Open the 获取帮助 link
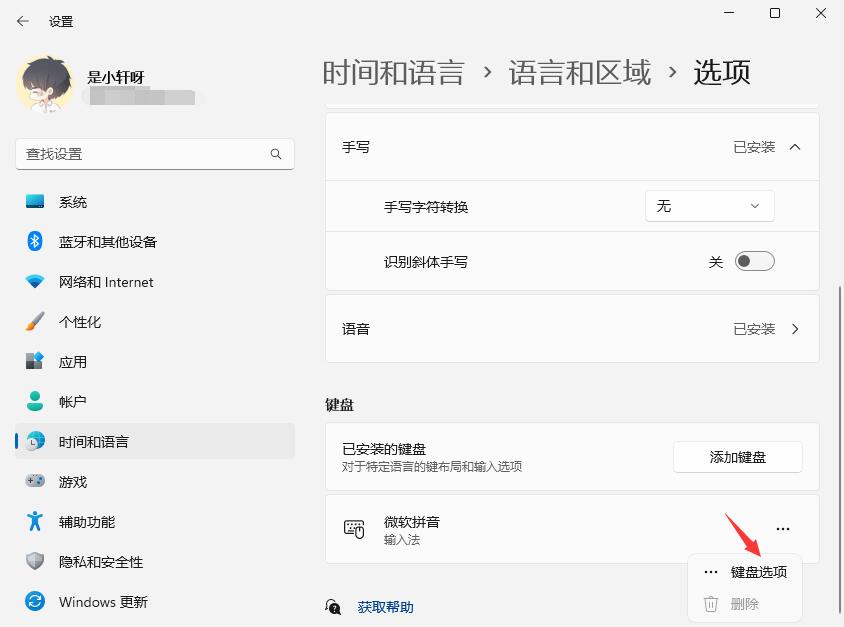 (x=385, y=607)
